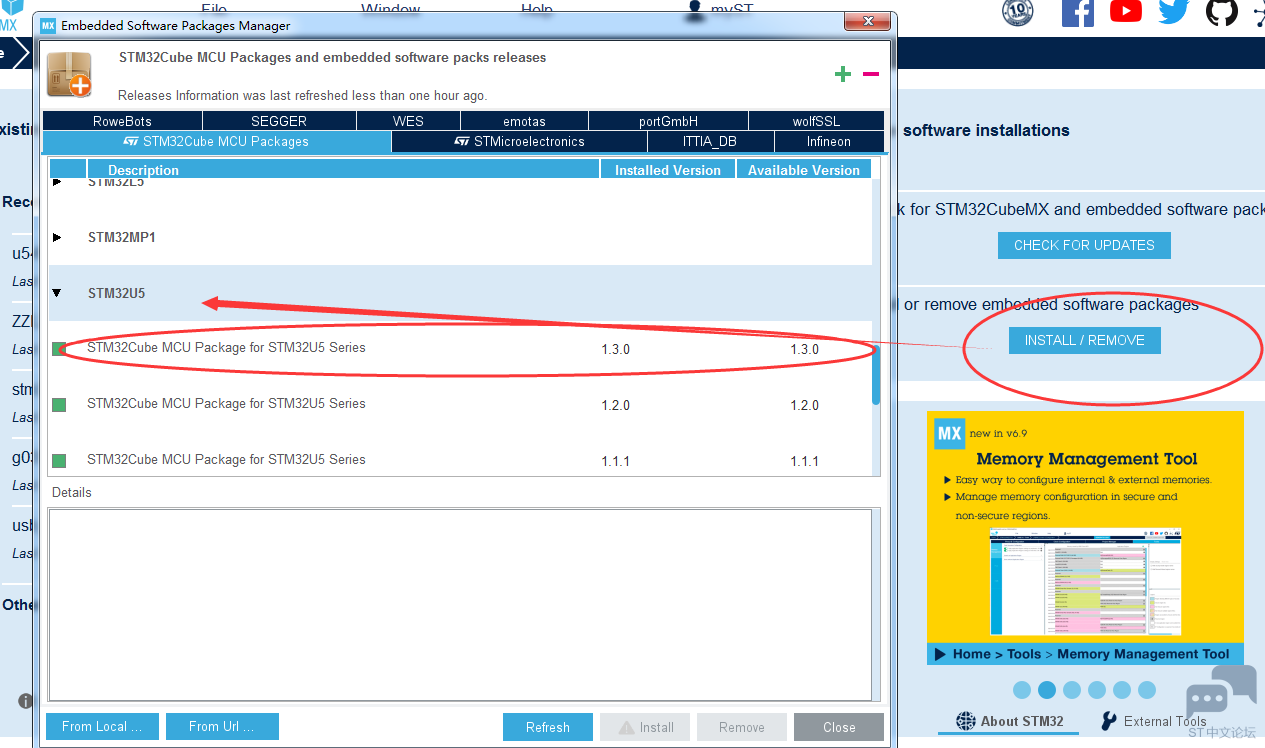Click the Remove button
Screen dimensions: 1265x748
(742, 727)
